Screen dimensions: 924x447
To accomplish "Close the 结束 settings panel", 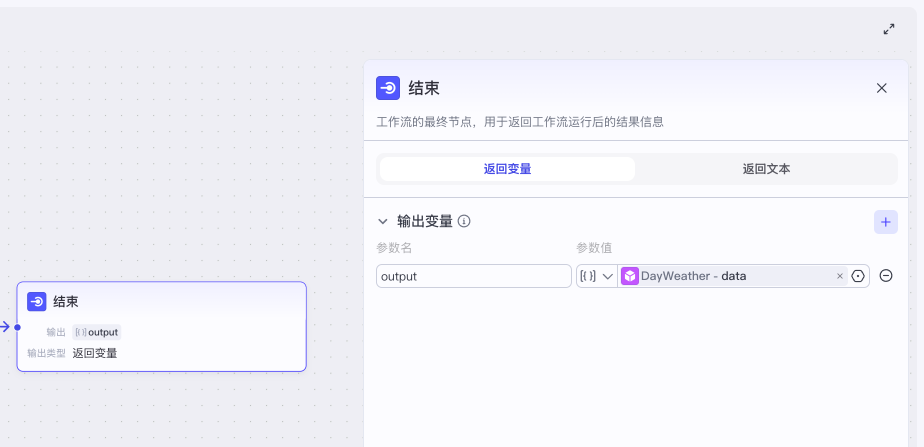I will (x=881, y=88).
